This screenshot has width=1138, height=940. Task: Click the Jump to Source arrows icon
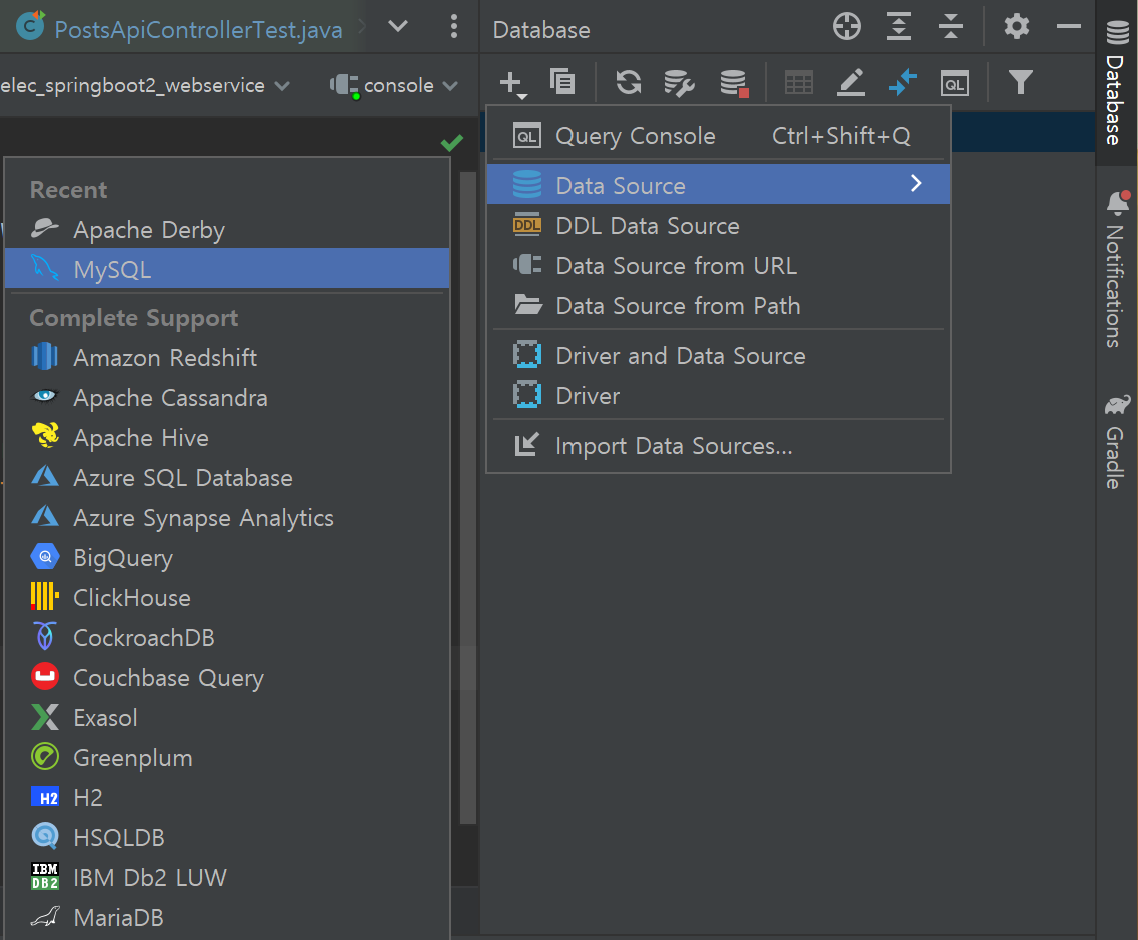(x=903, y=83)
